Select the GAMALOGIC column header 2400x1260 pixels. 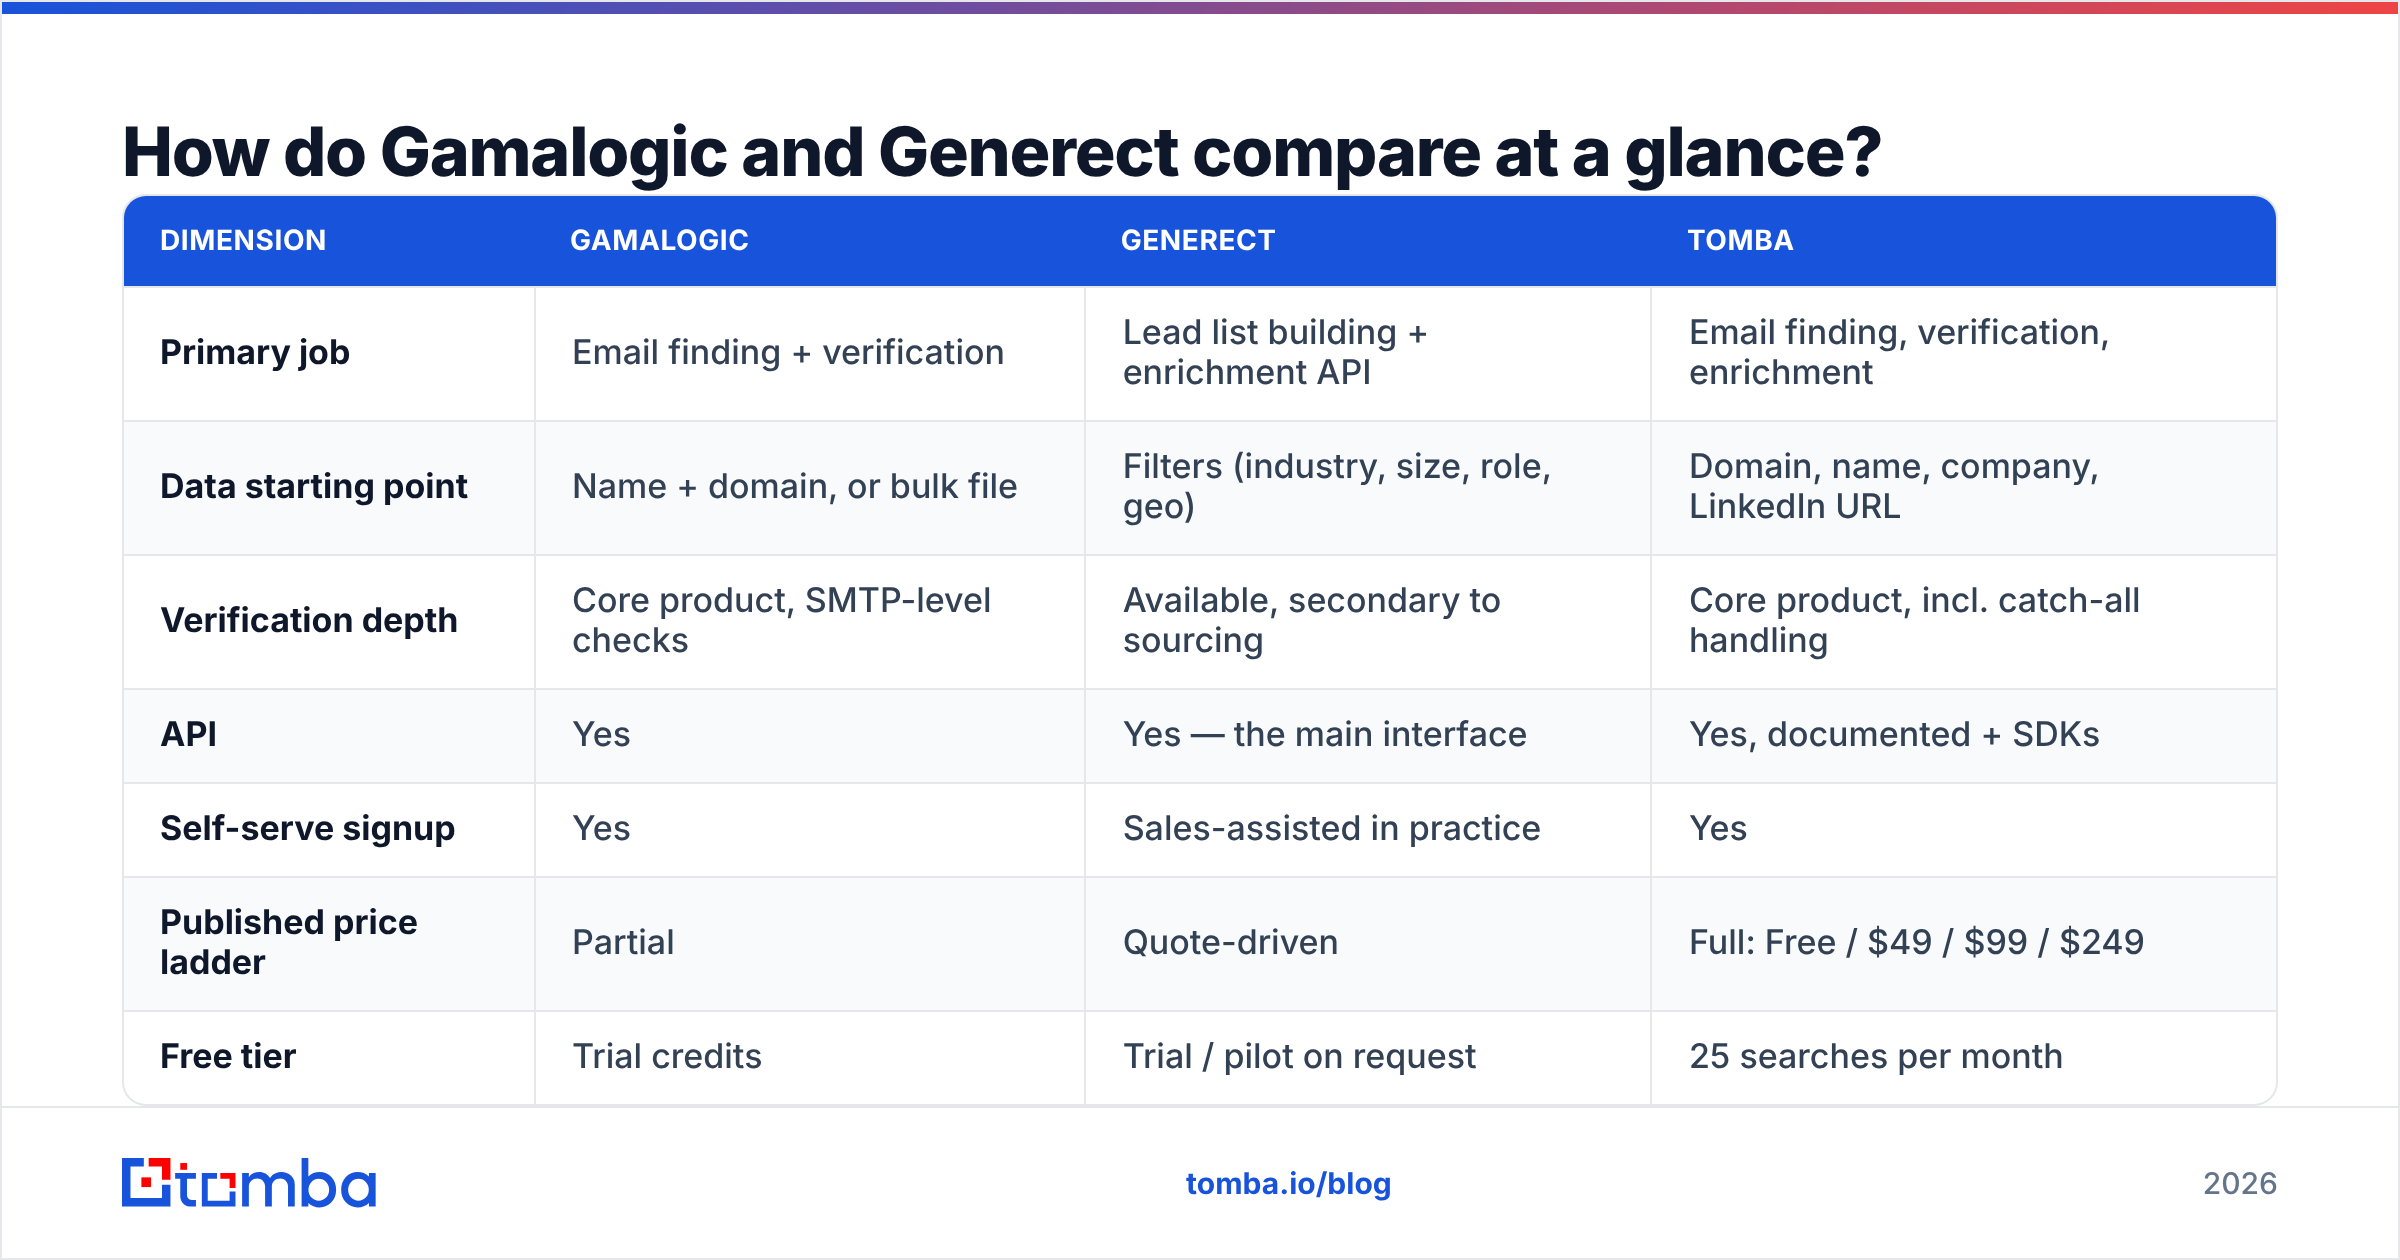tap(659, 240)
